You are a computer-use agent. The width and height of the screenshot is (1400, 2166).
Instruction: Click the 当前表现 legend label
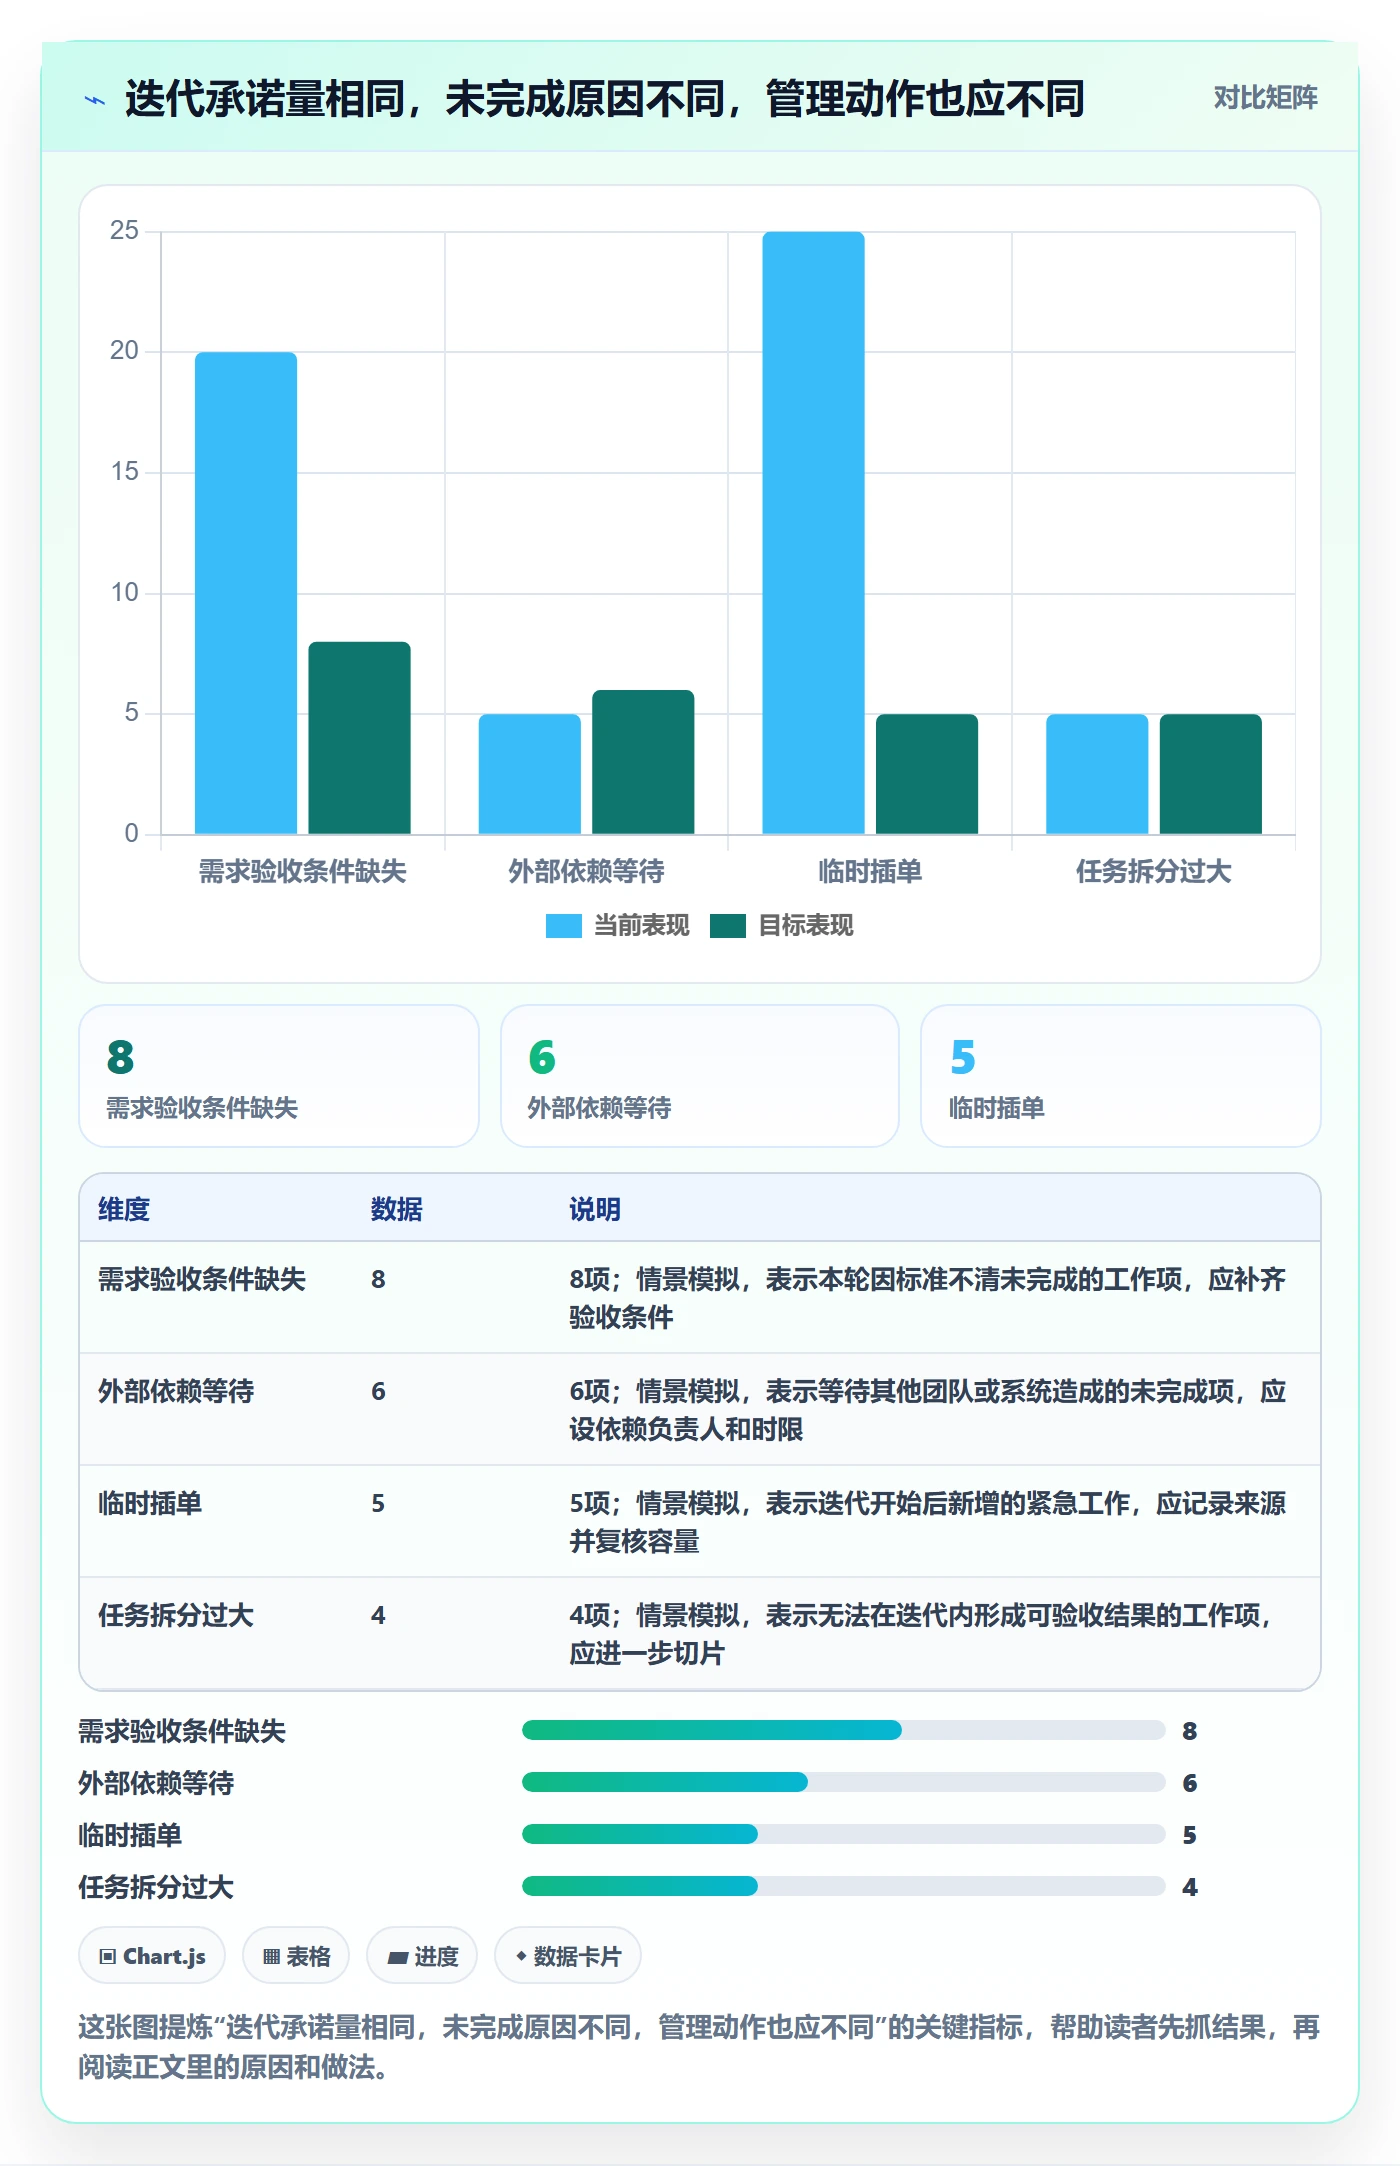pyautogui.click(x=641, y=926)
